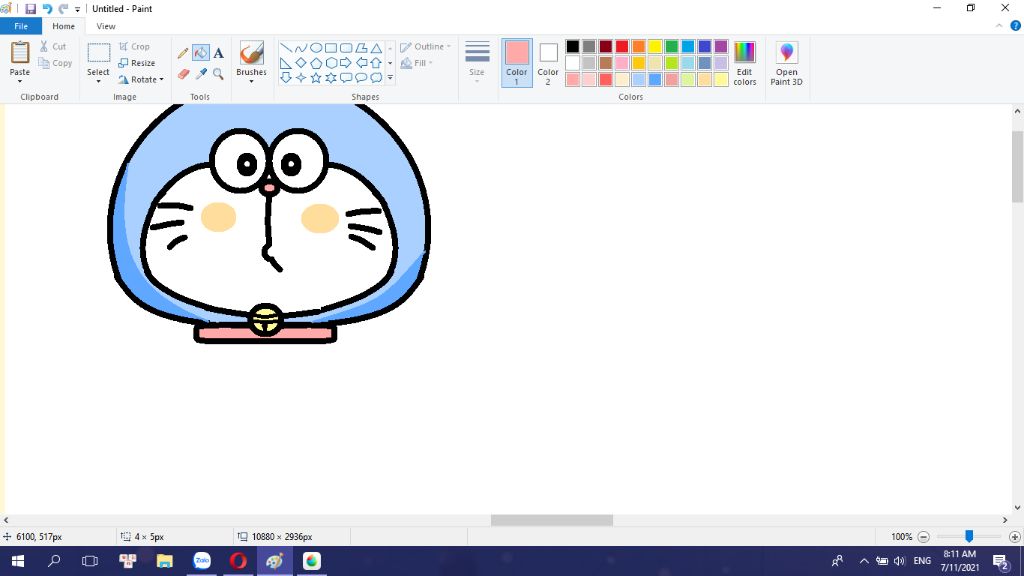Click the horizontal scrollbar thumb
Viewport: 1024px width, 576px height.
coord(552,520)
